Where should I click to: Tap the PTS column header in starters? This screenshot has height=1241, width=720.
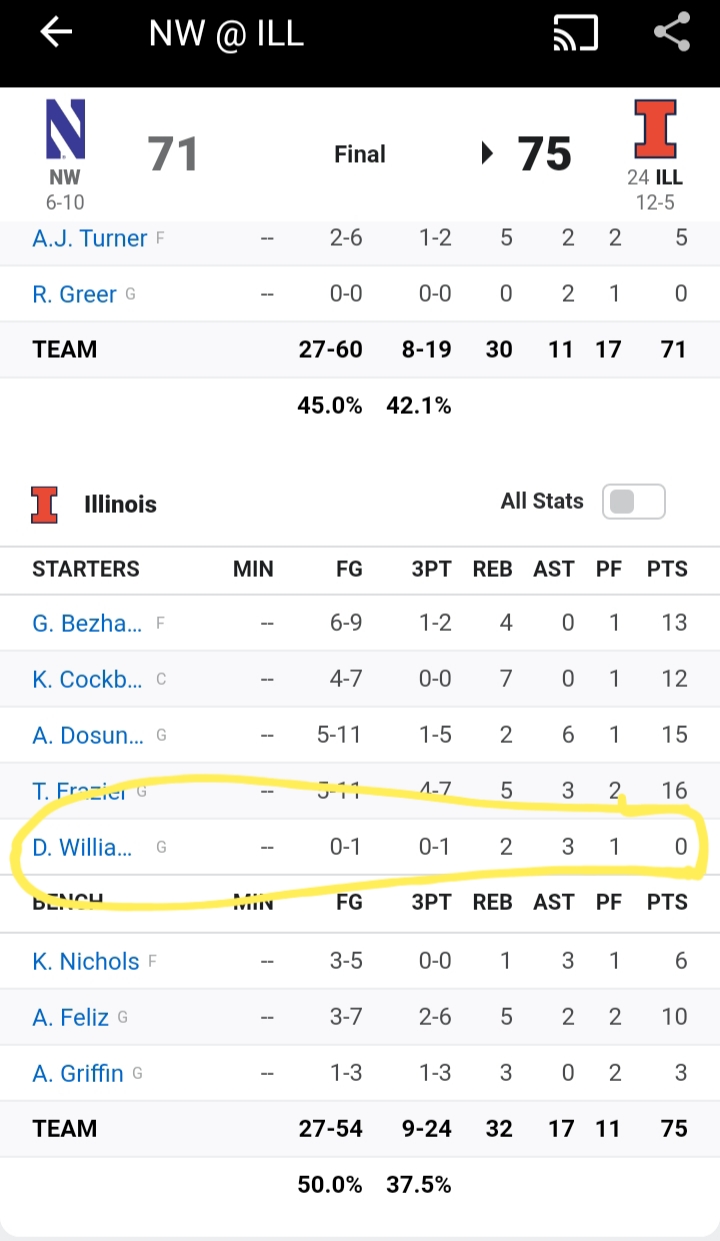tap(667, 569)
